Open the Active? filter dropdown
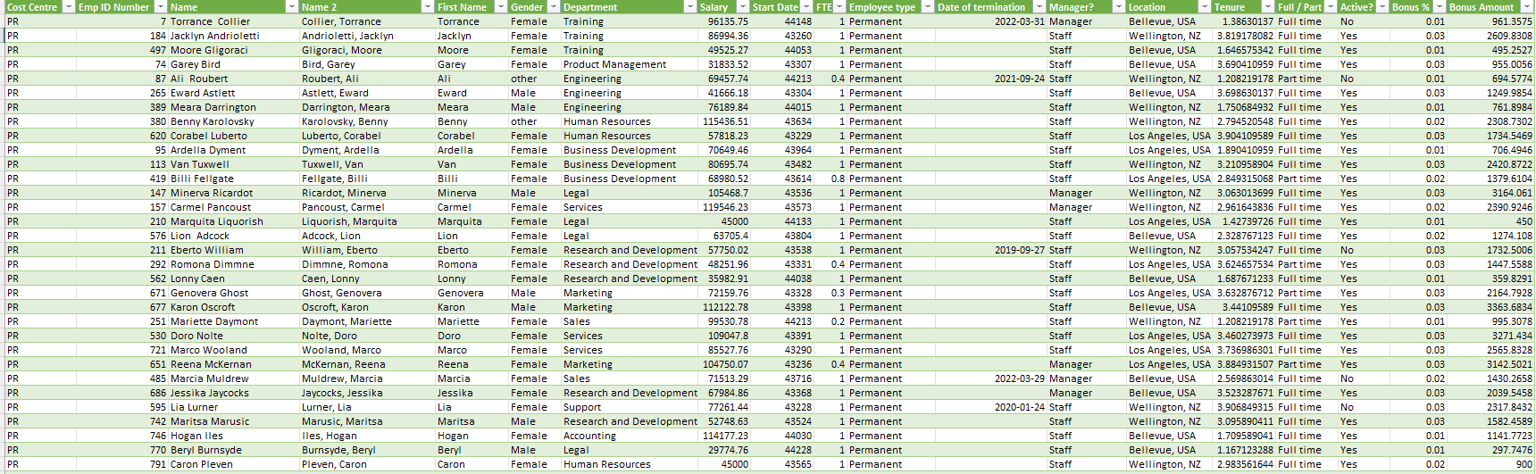 click(1383, 7)
